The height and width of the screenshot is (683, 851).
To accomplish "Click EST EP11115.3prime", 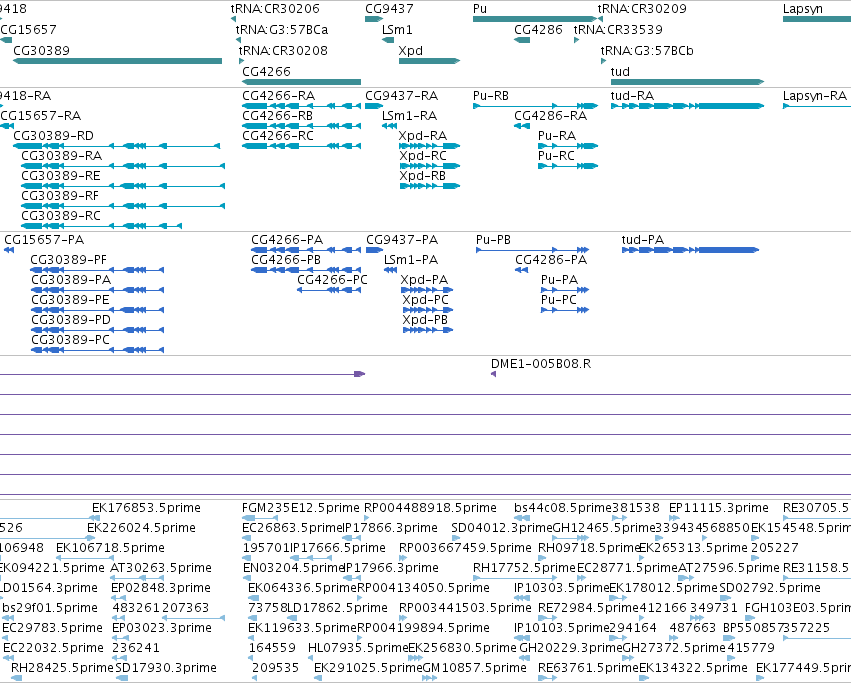I will [719, 508].
